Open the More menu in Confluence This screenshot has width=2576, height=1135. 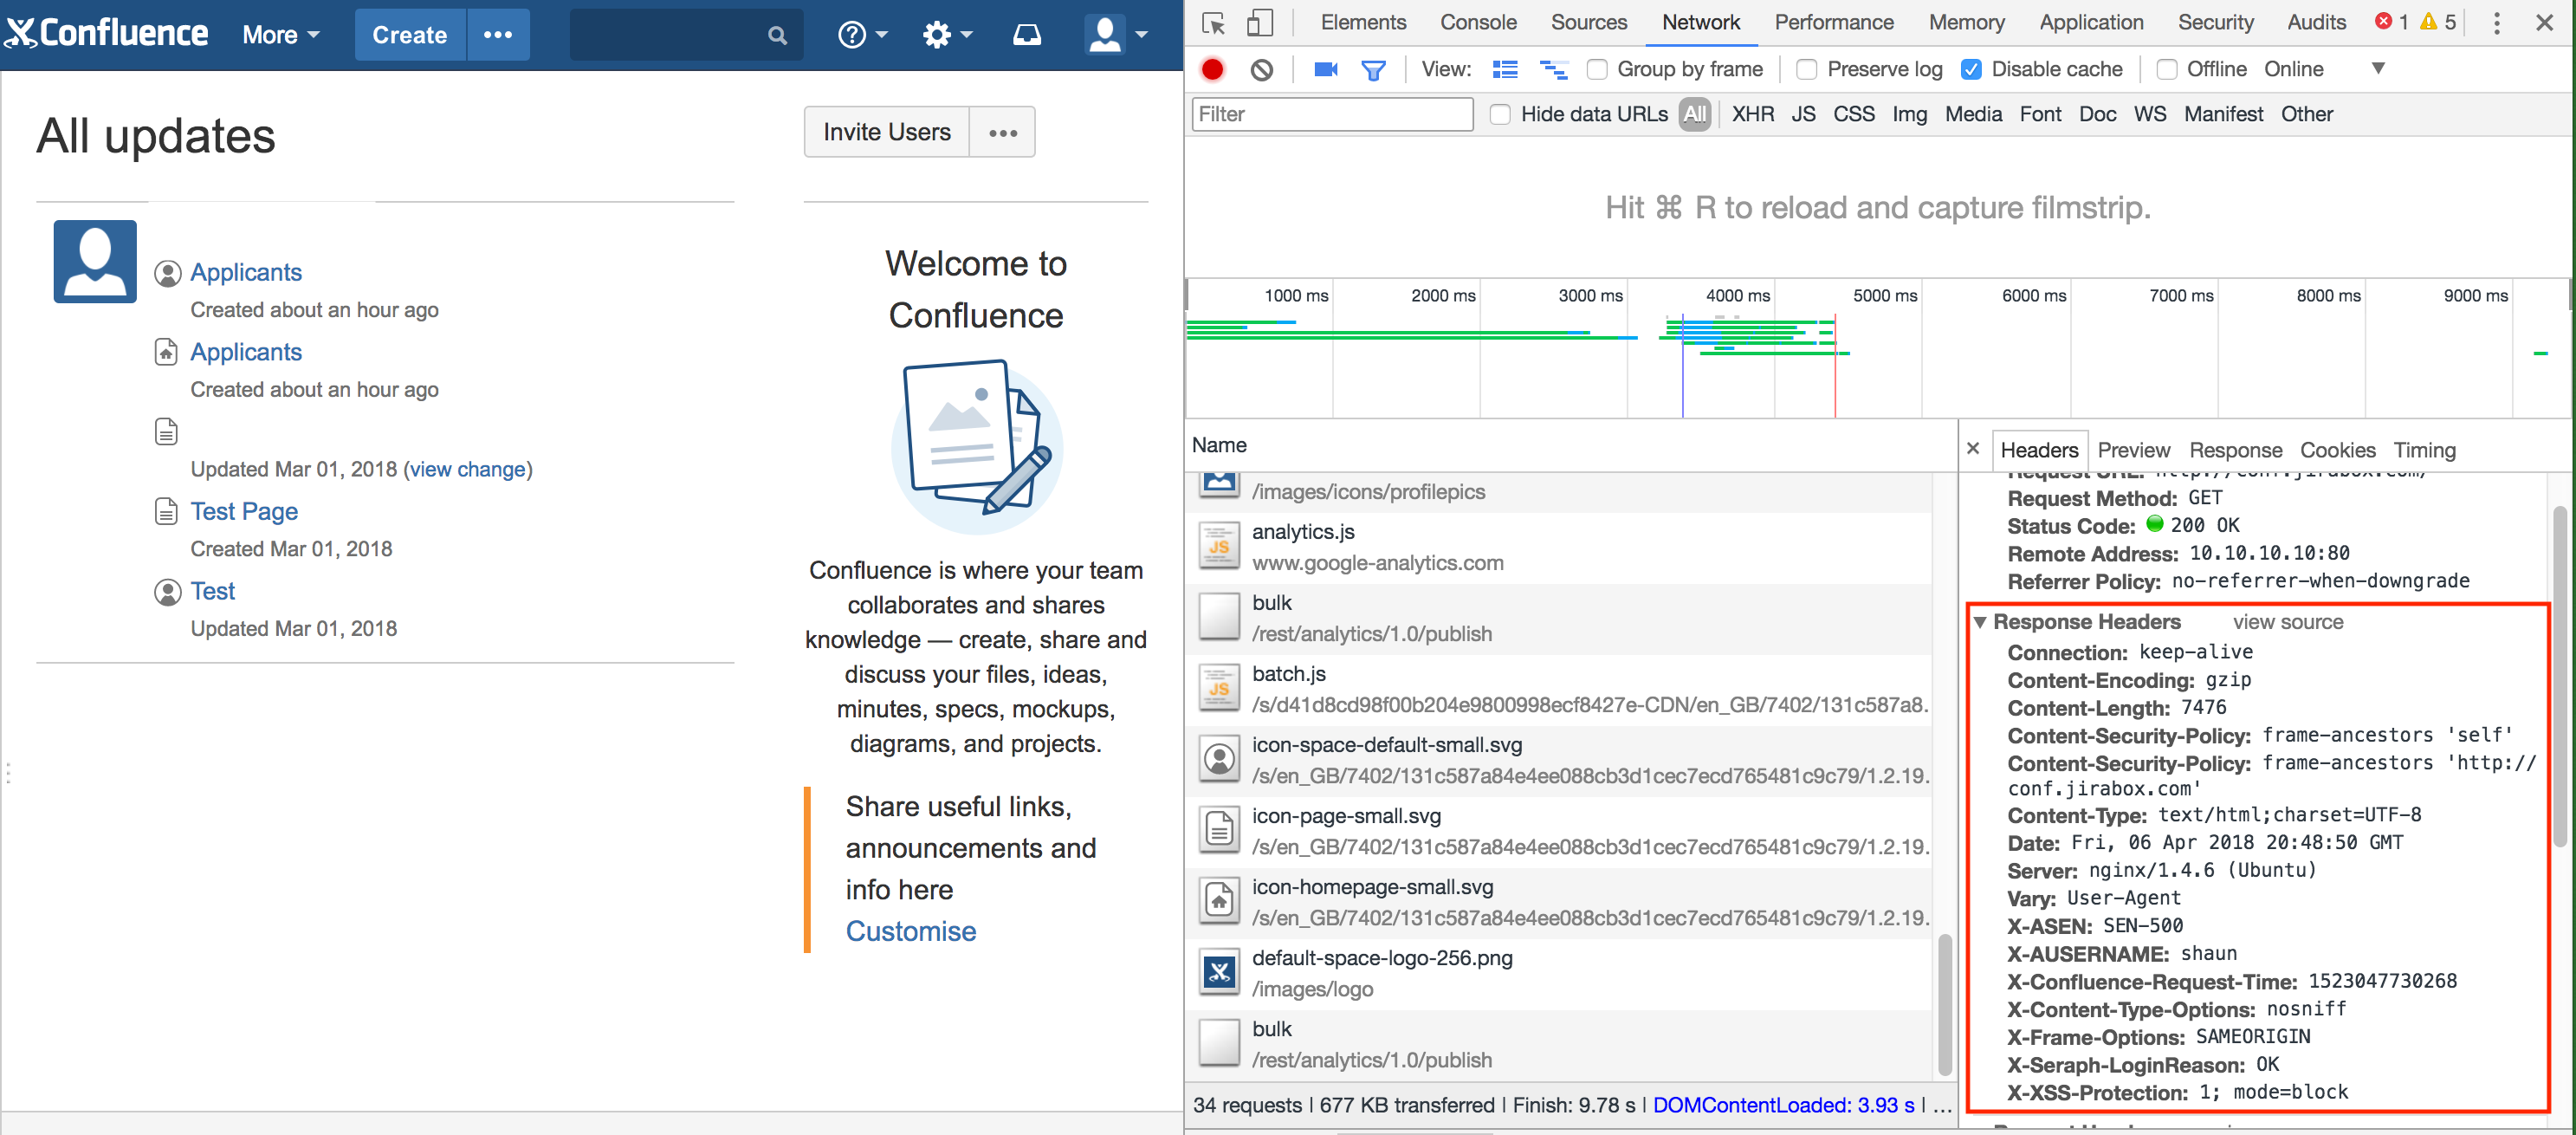click(279, 34)
